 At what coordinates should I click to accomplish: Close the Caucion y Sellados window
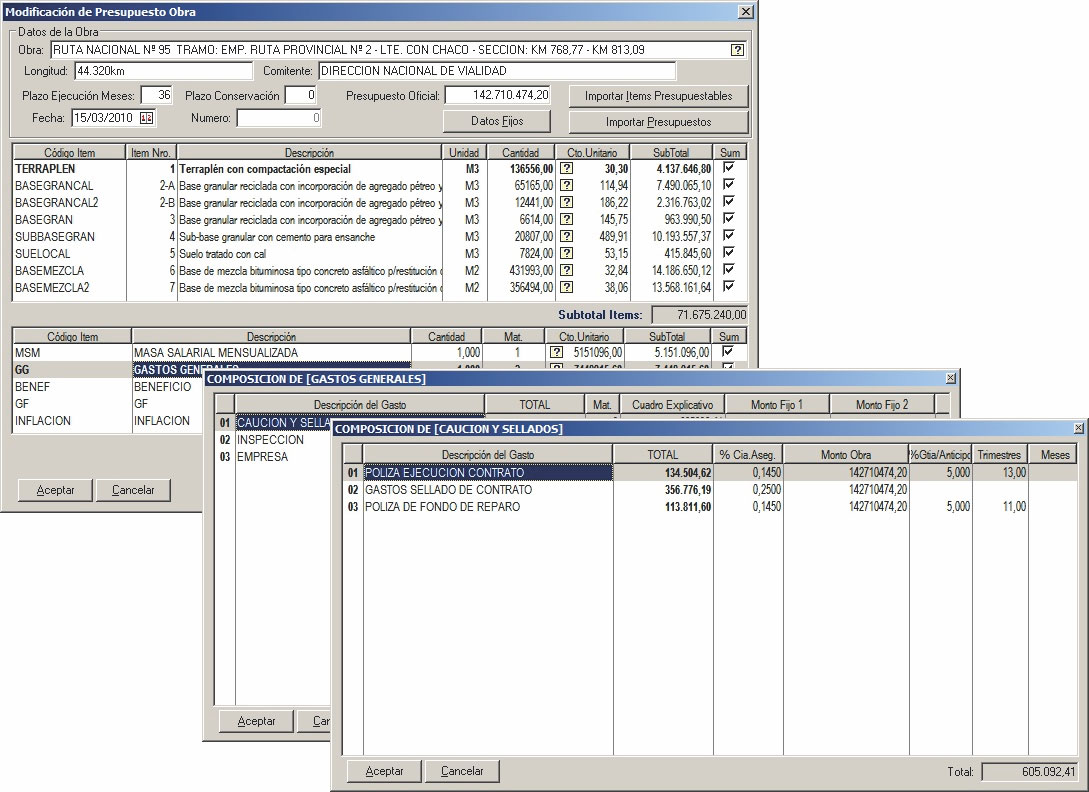click(x=1078, y=428)
